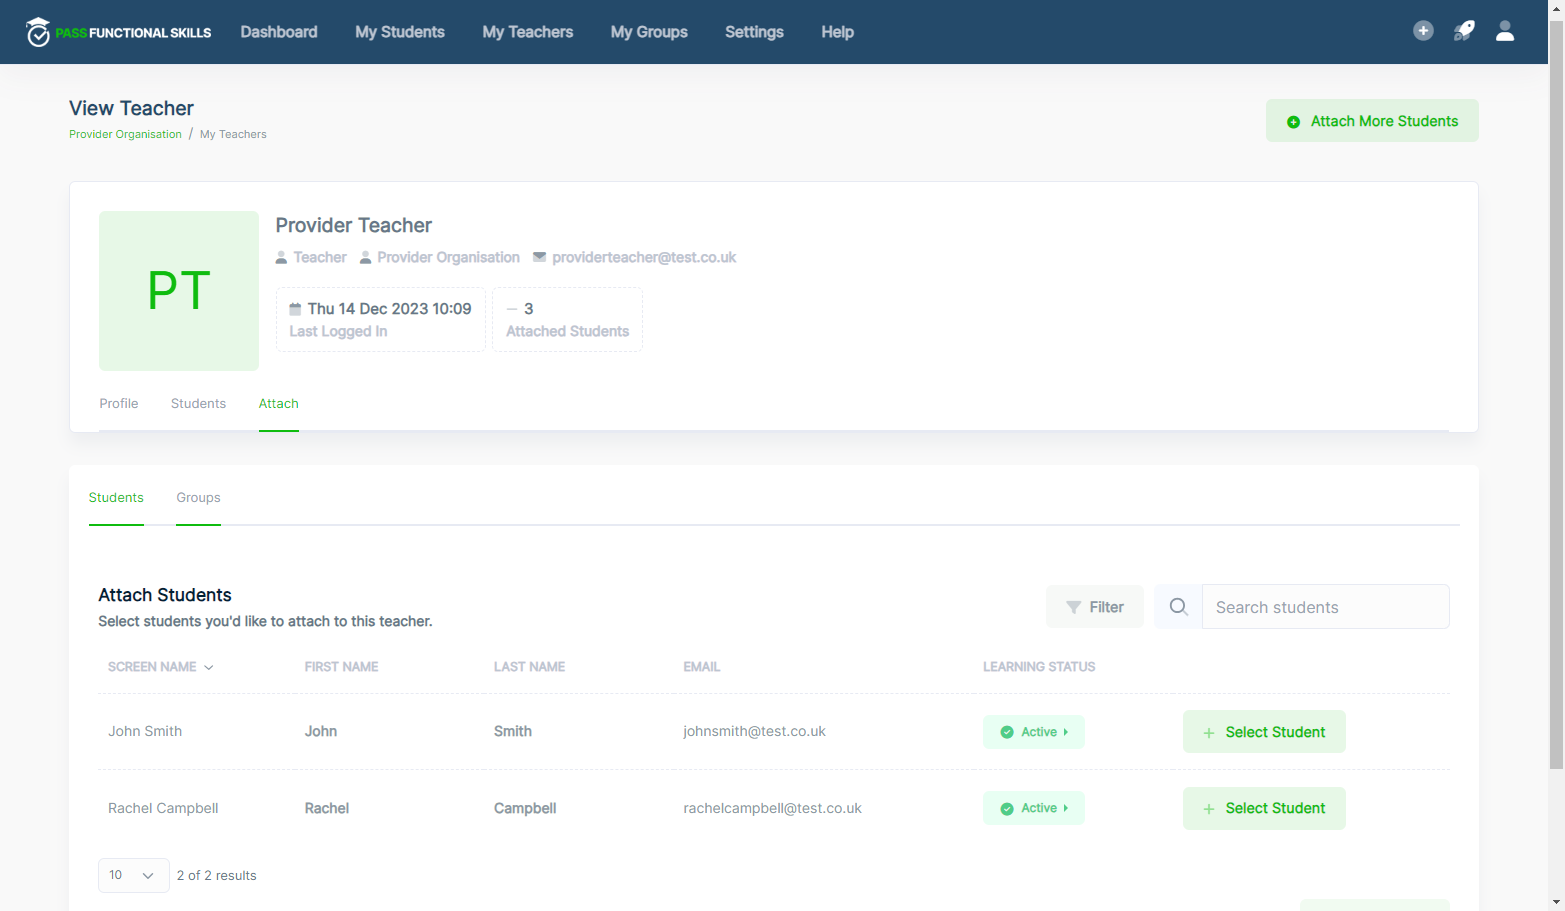Open the results per page dropdown
This screenshot has width=1565, height=911.
(133, 875)
